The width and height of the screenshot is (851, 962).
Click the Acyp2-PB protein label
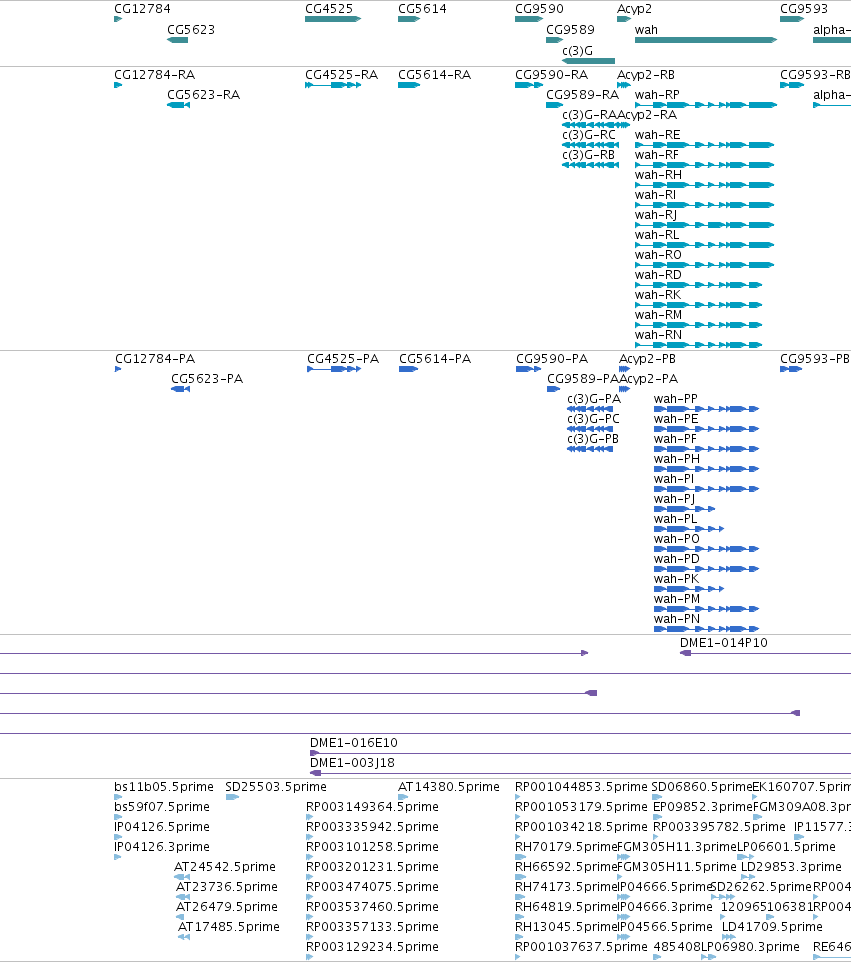click(x=647, y=358)
